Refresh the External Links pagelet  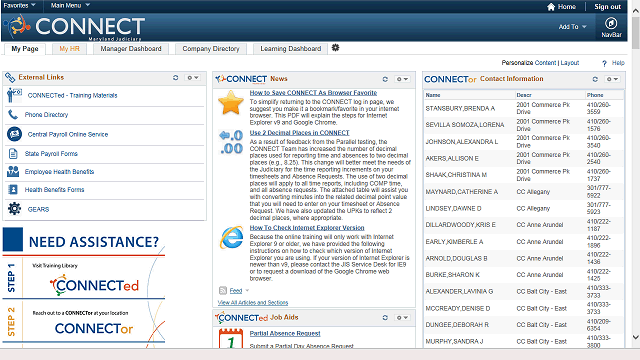click(x=176, y=78)
